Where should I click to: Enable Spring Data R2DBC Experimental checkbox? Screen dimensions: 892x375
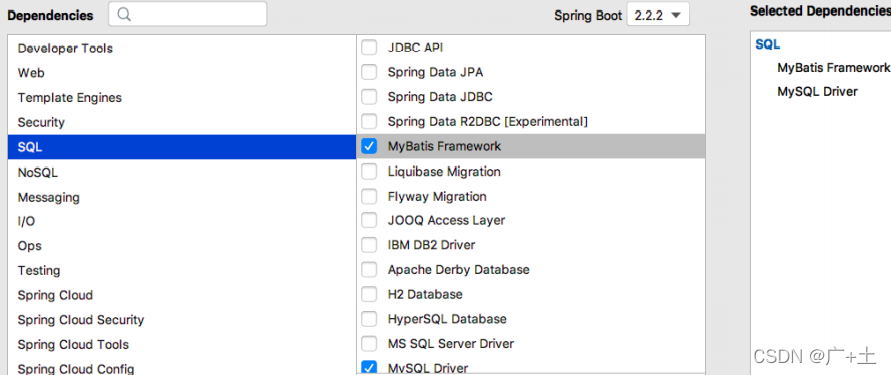369,121
